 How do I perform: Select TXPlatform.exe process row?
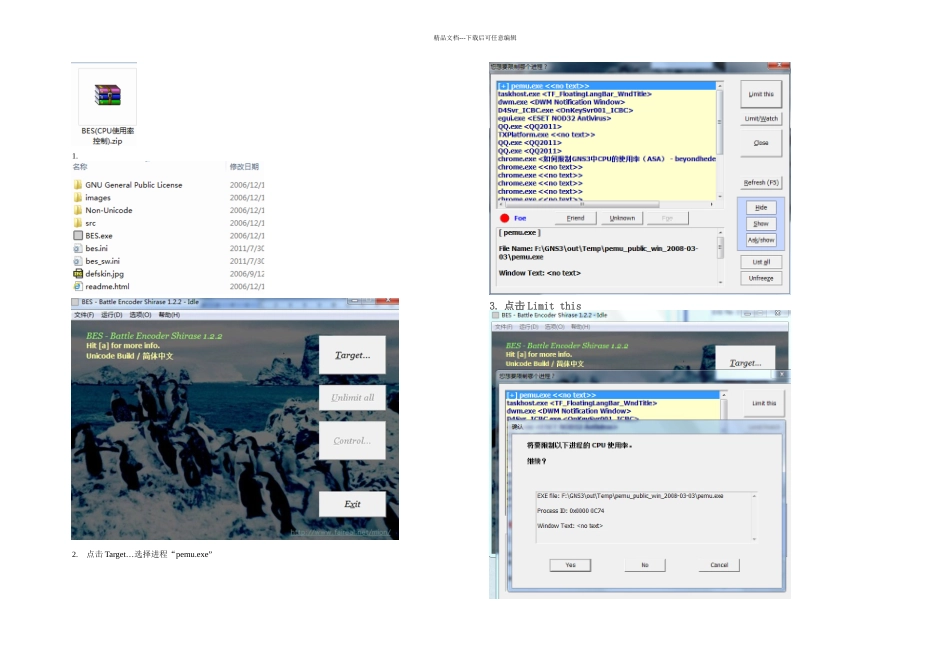[x=606, y=135]
